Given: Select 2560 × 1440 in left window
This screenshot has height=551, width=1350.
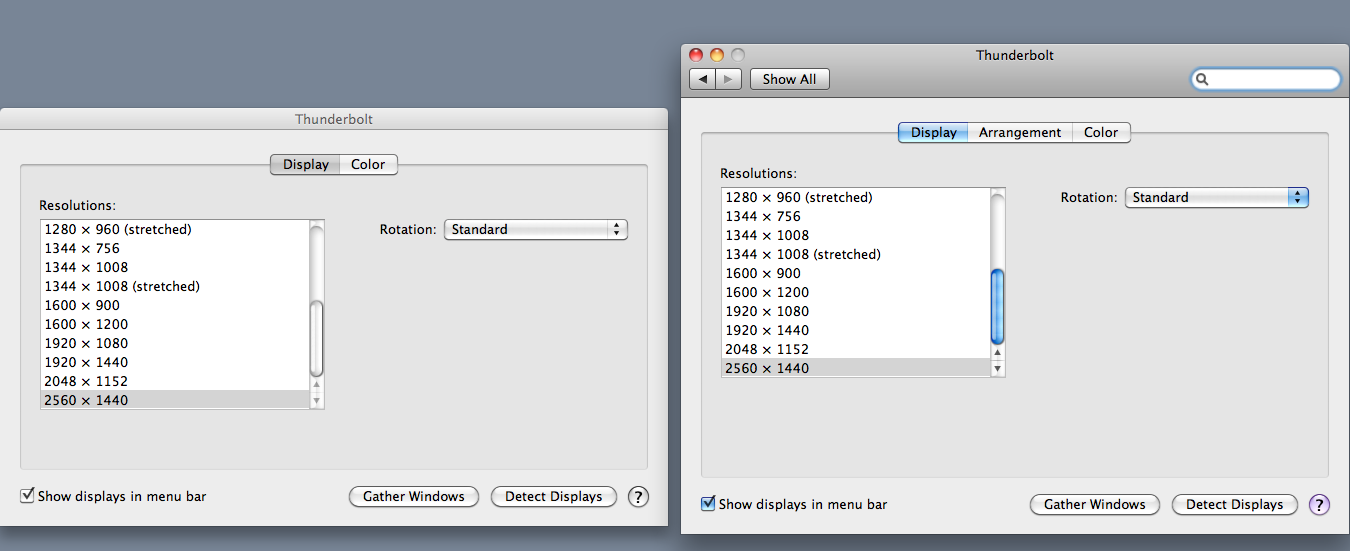Looking at the screenshot, I should point(175,401).
